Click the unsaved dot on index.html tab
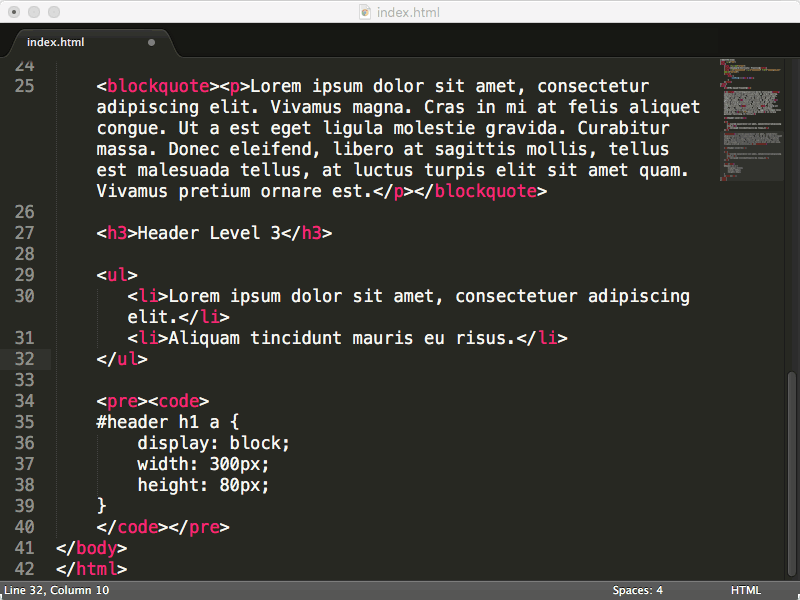The height and width of the screenshot is (600, 800). [152, 43]
